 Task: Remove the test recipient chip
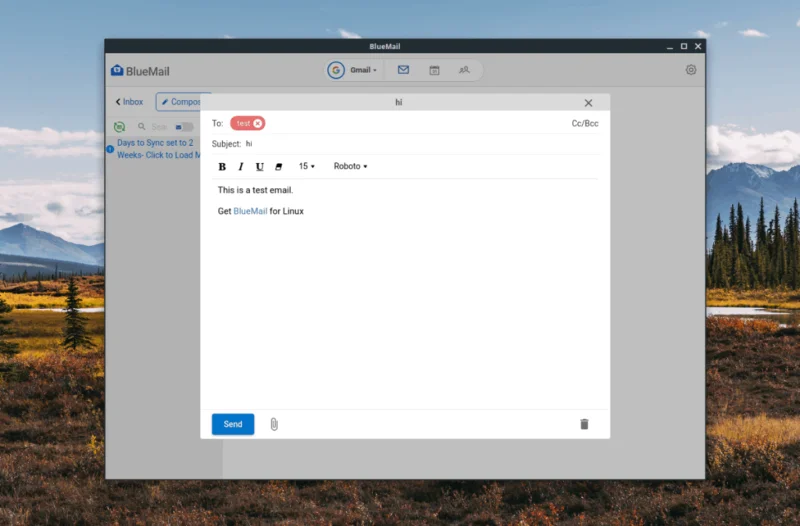pos(258,123)
